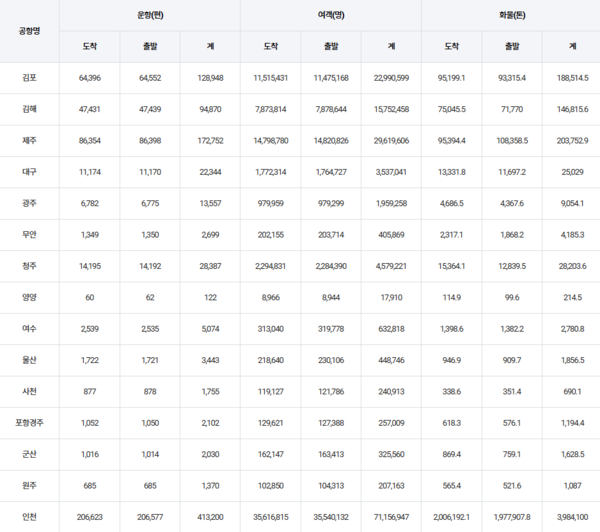The height and width of the screenshot is (532, 600).
Task: Click 사천 flight total 1,755
Action: (x=210, y=392)
